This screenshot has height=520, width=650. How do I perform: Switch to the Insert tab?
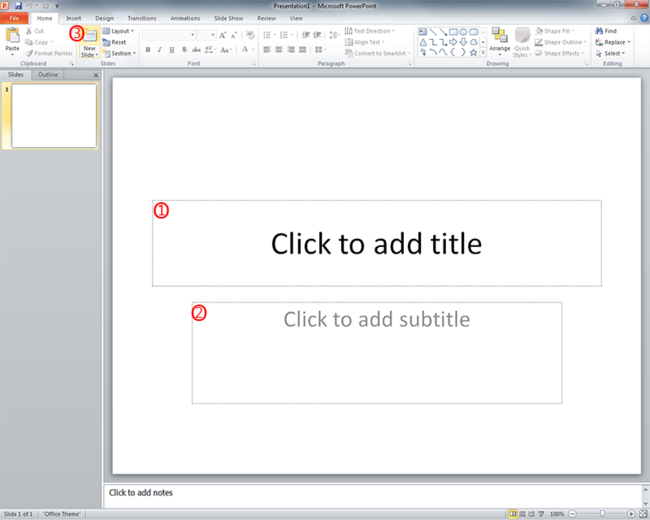coord(74,18)
